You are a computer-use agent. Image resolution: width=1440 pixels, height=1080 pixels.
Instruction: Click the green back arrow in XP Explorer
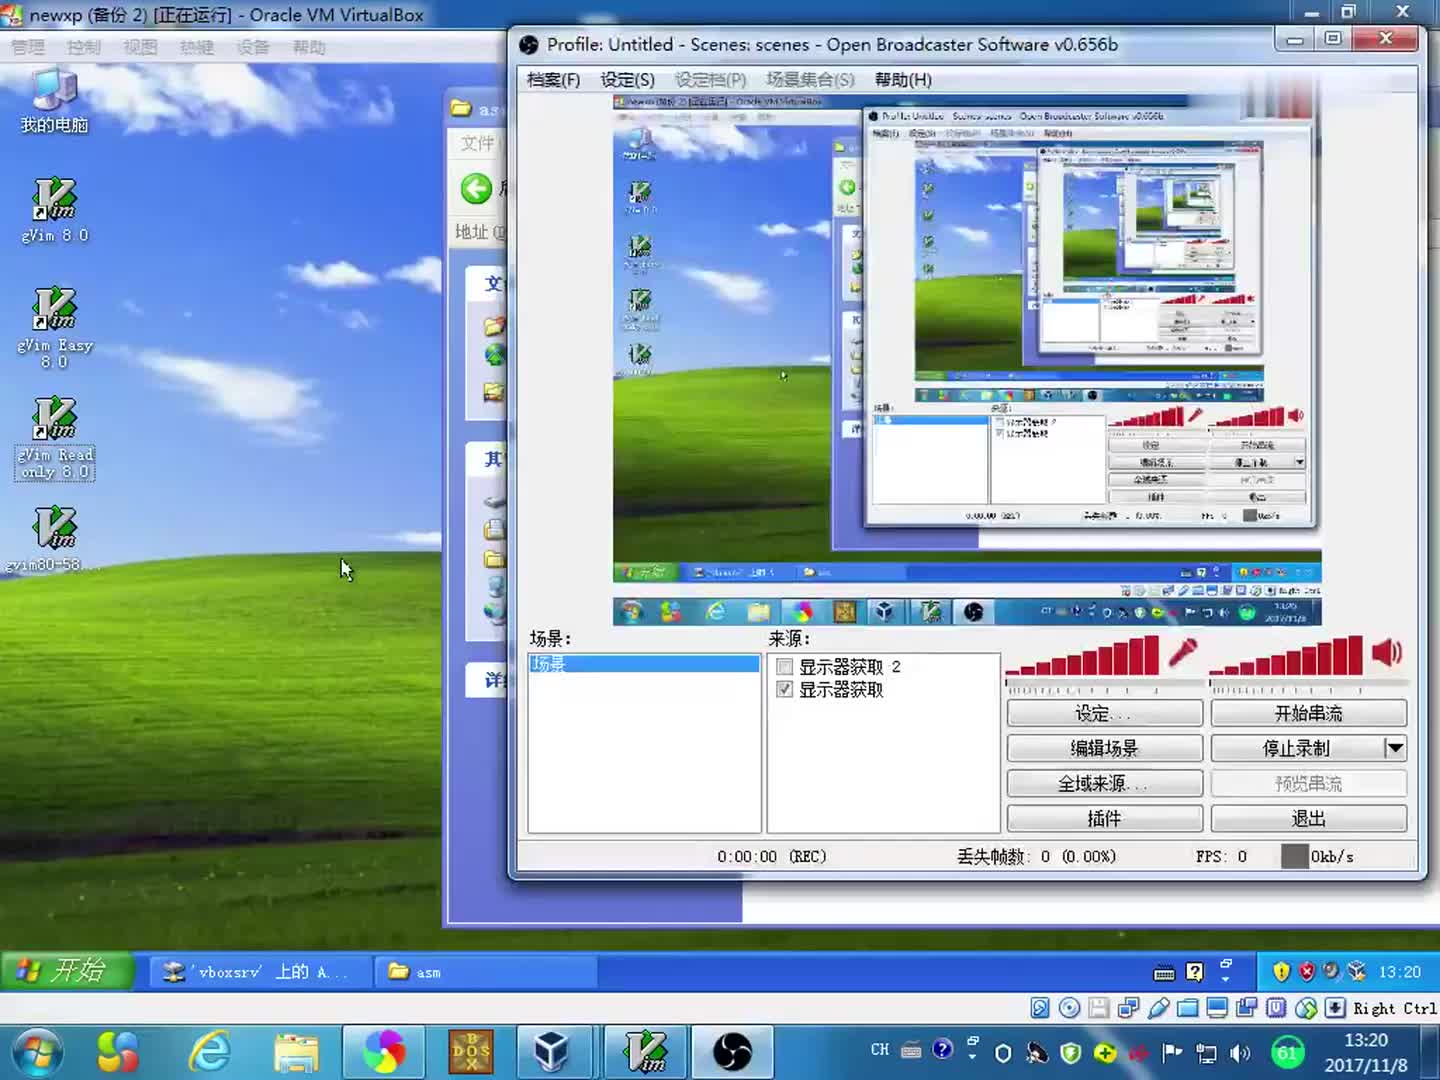click(476, 189)
